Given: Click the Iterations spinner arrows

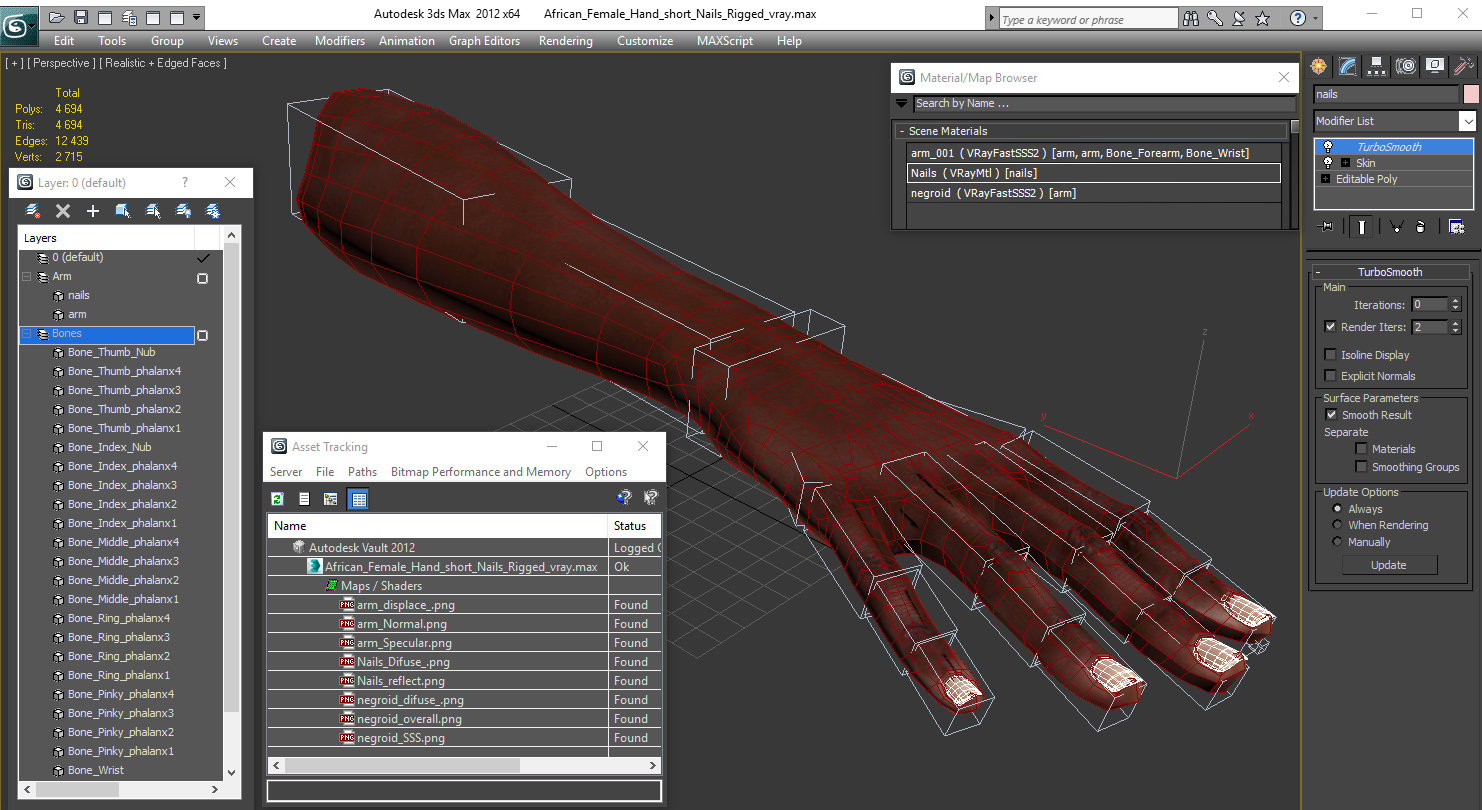Looking at the screenshot, I should tap(1455, 305).
